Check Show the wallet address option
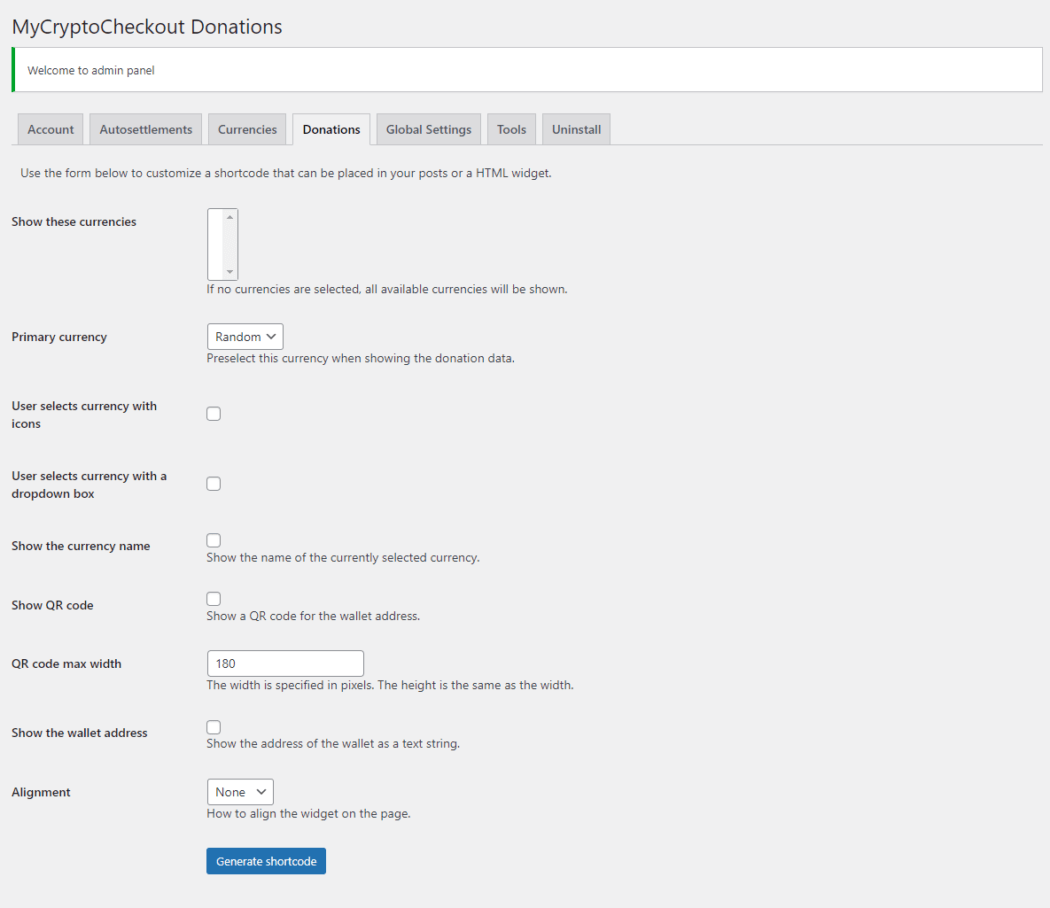The height and width of the screenshot is (908, 1050). point(214,727)
